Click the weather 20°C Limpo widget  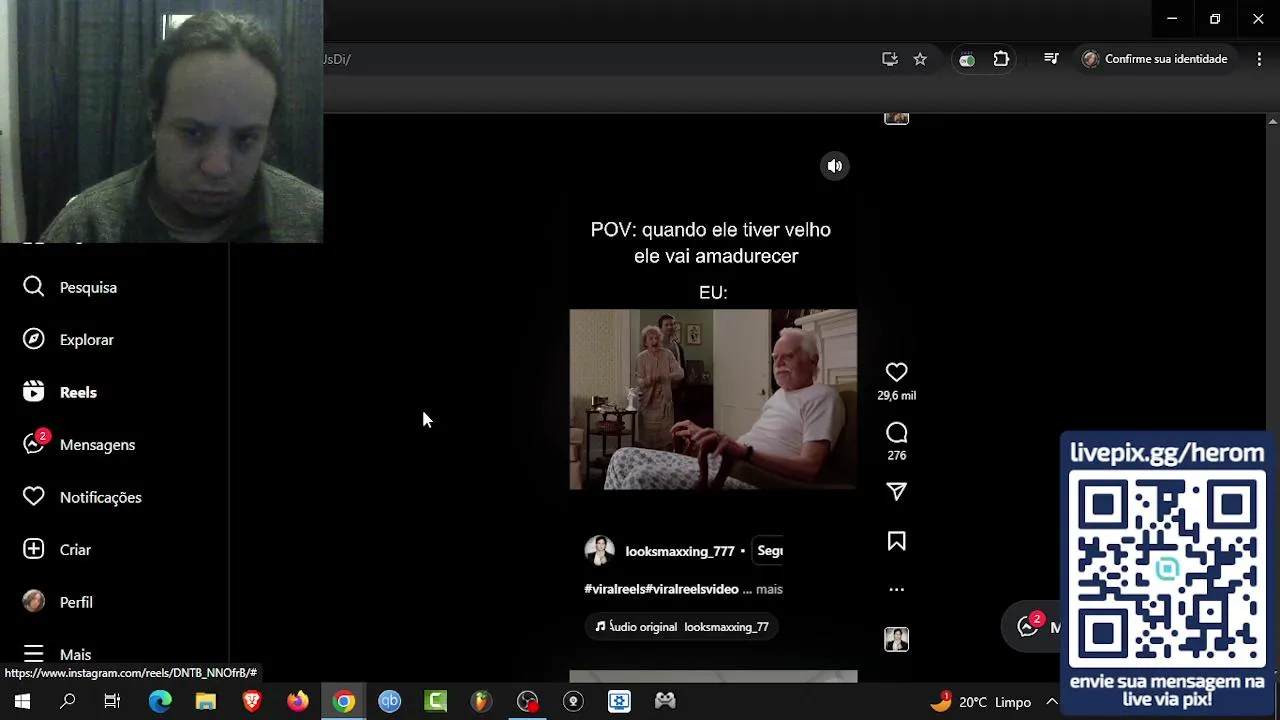click(980, 702)
